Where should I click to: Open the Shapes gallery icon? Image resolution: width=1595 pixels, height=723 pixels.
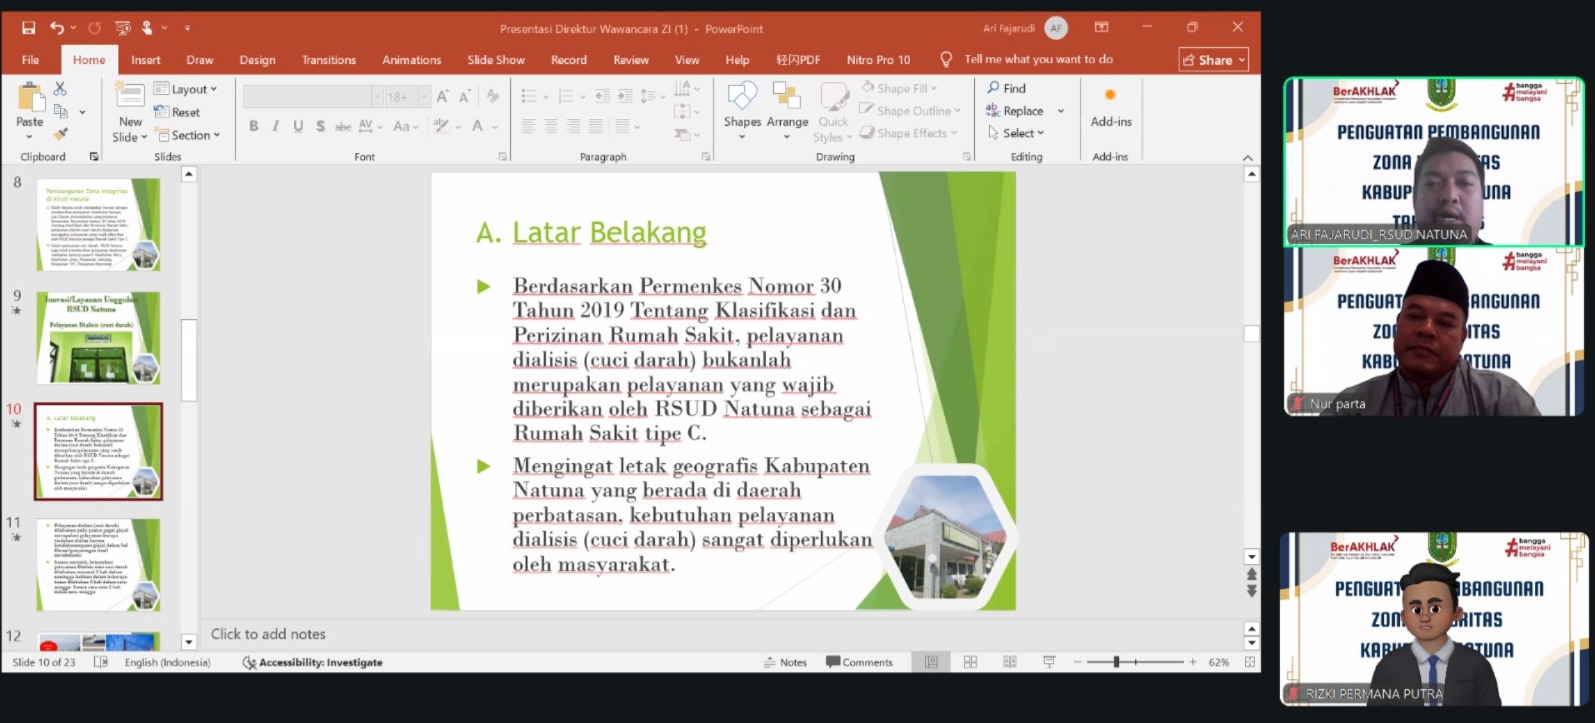coord(742,97)
